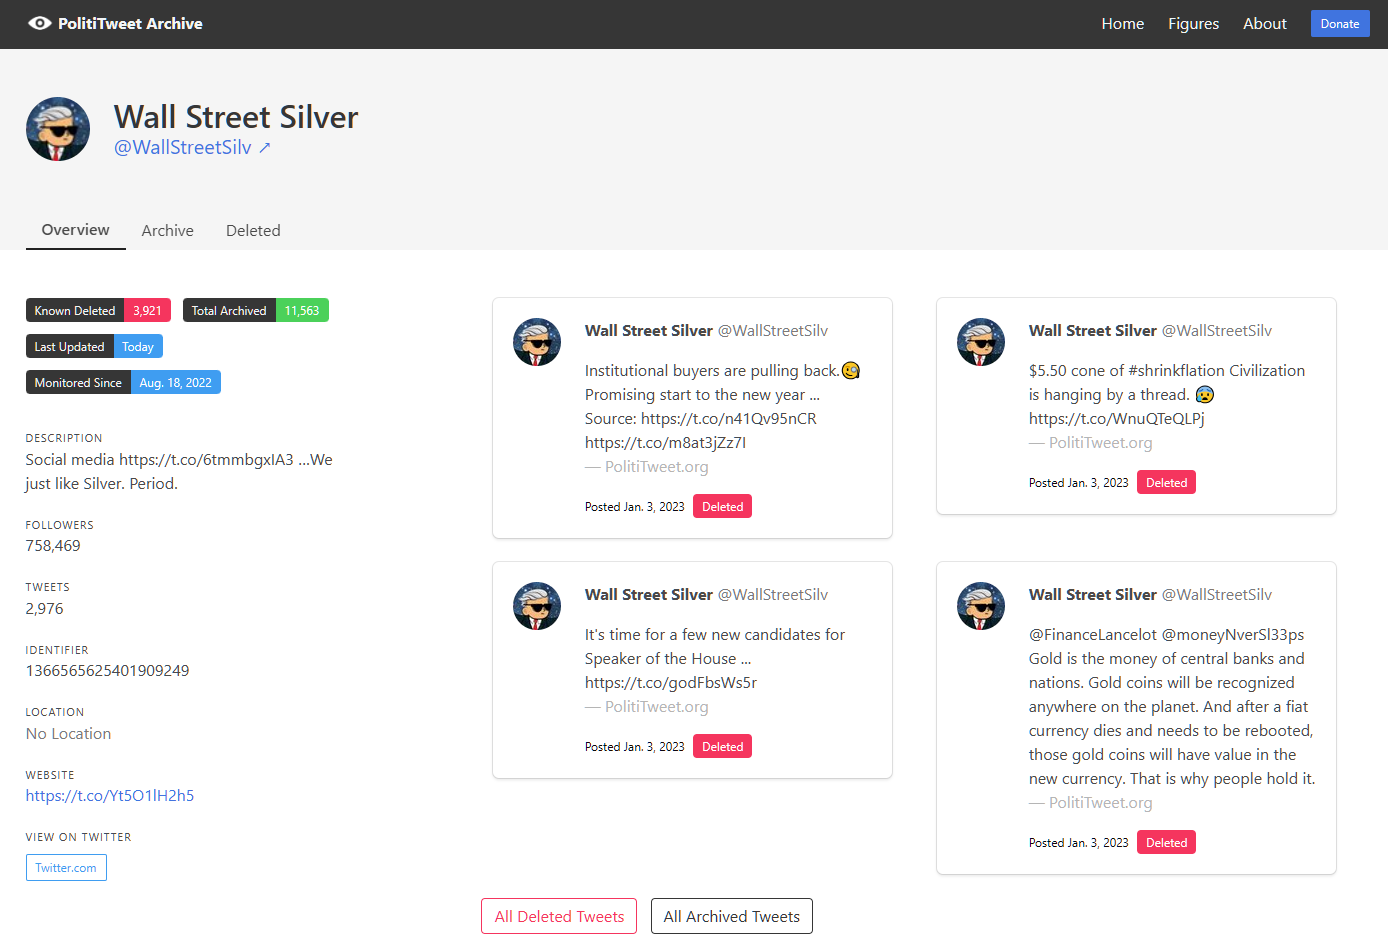Click the Known Deleted 3,921 badge
Screen dimensions: 1388x949
98,310
